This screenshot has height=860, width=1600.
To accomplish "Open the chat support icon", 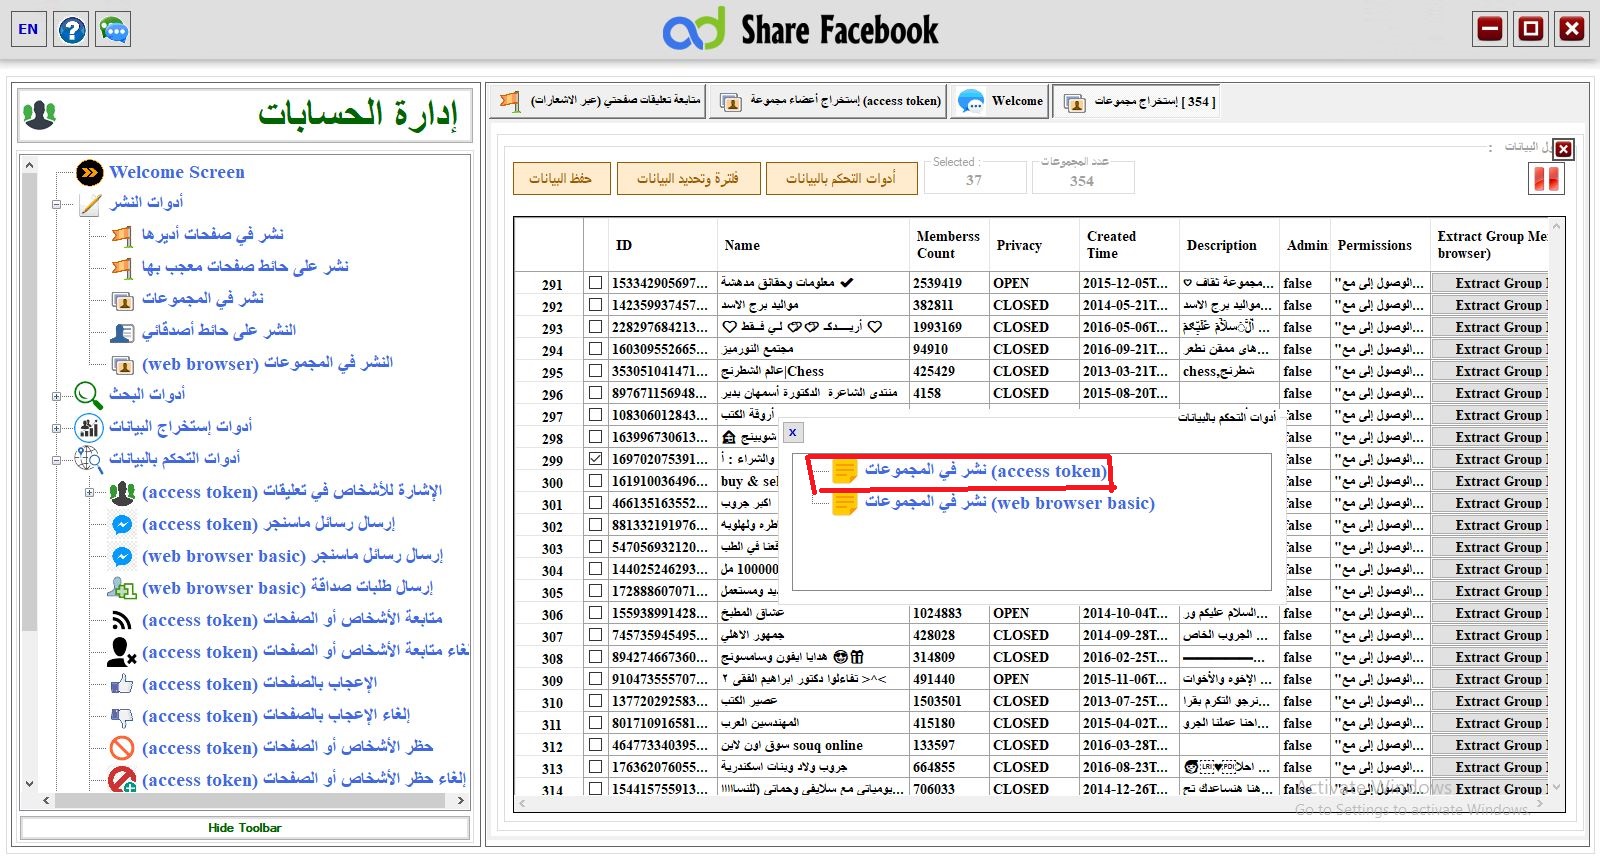I will (114, 29).
